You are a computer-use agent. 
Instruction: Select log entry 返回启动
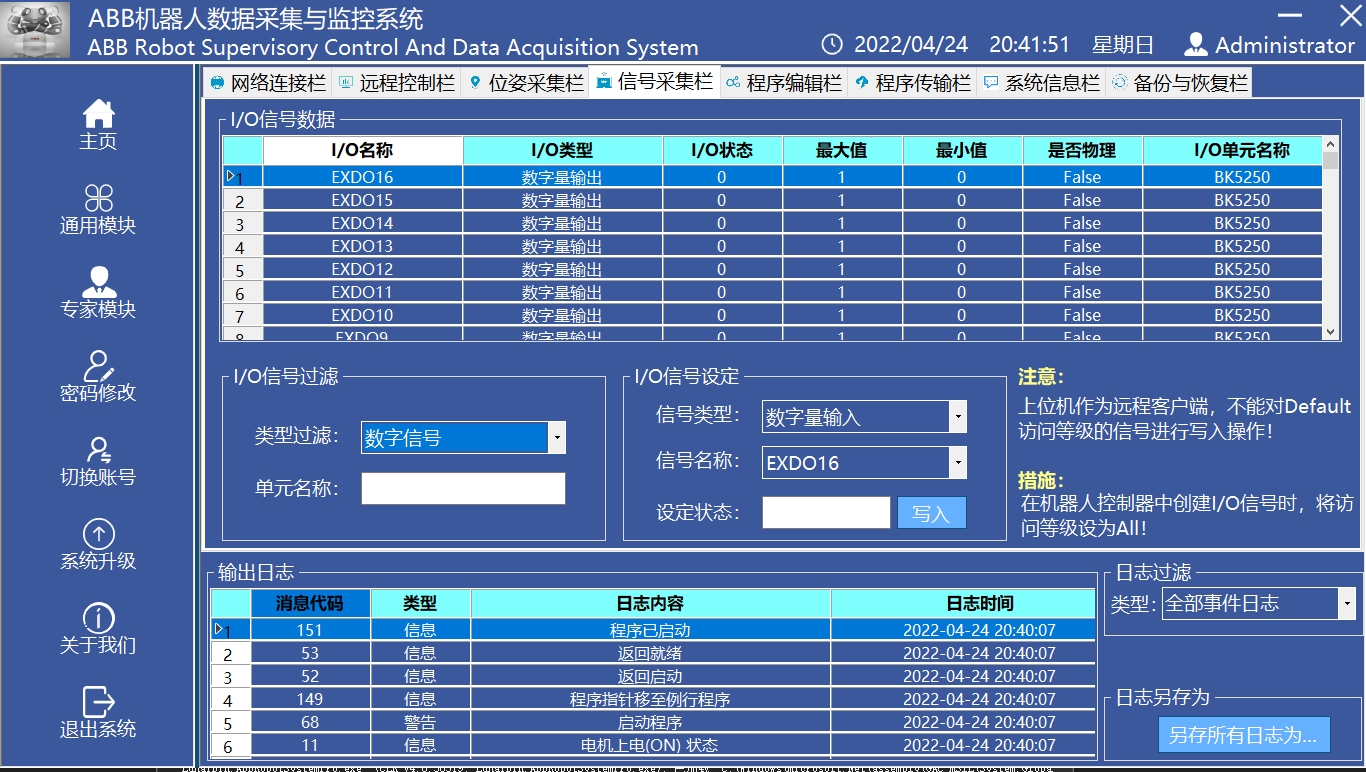tap(650, 676)
